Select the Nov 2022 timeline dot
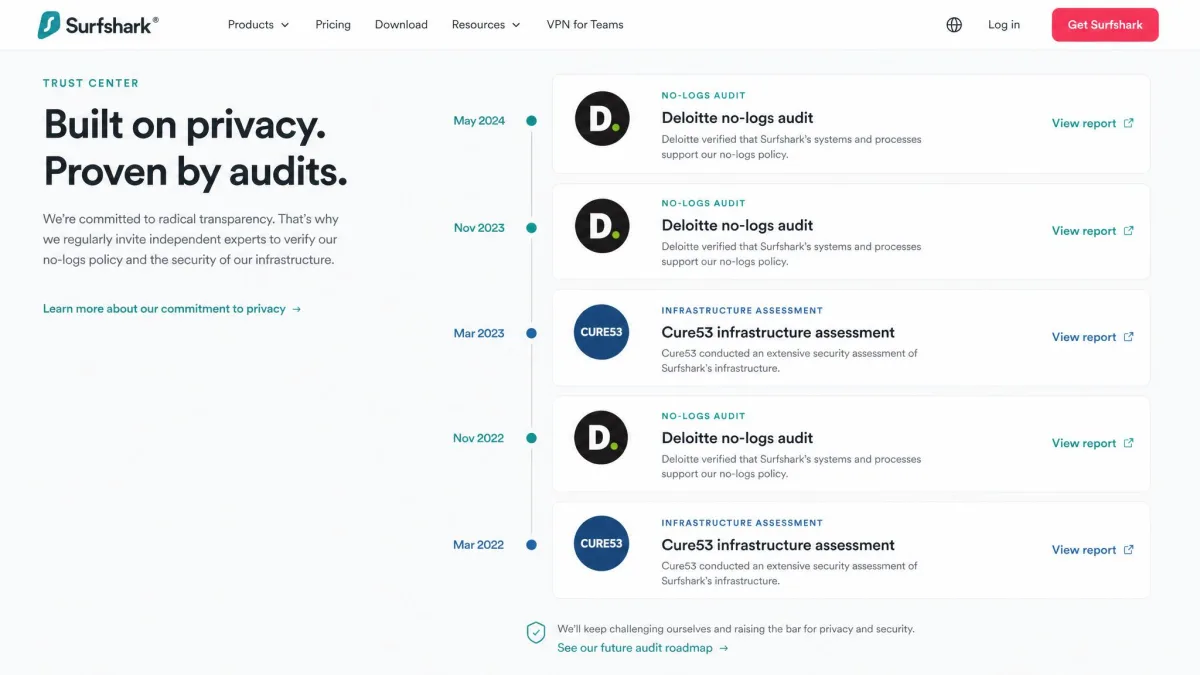Image resolution: width=1200 pixels, height=675 pixels. pos(531,438)
